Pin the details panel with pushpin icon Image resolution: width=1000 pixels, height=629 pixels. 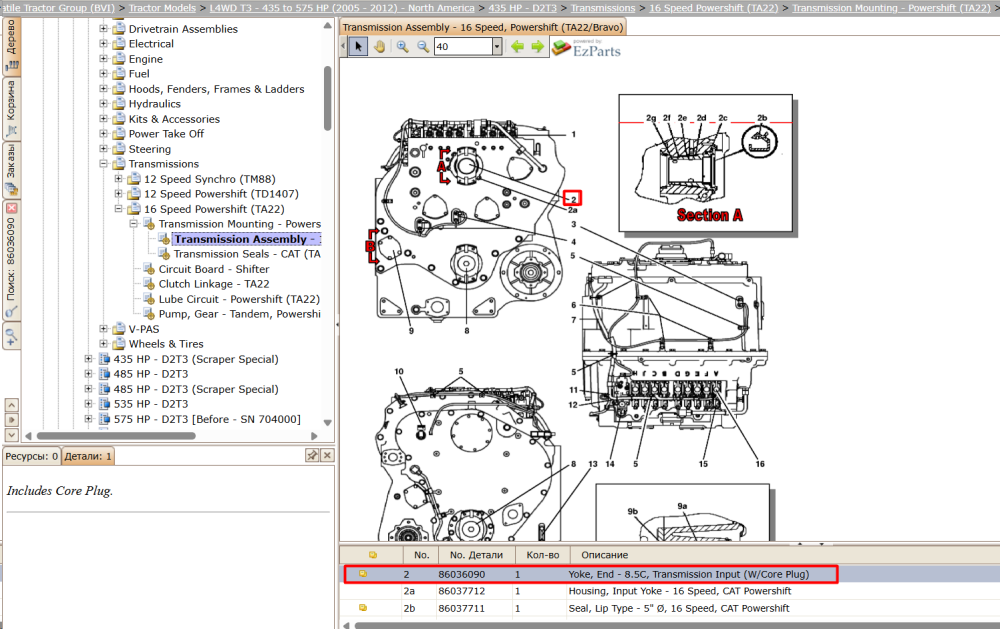[312, 455]
